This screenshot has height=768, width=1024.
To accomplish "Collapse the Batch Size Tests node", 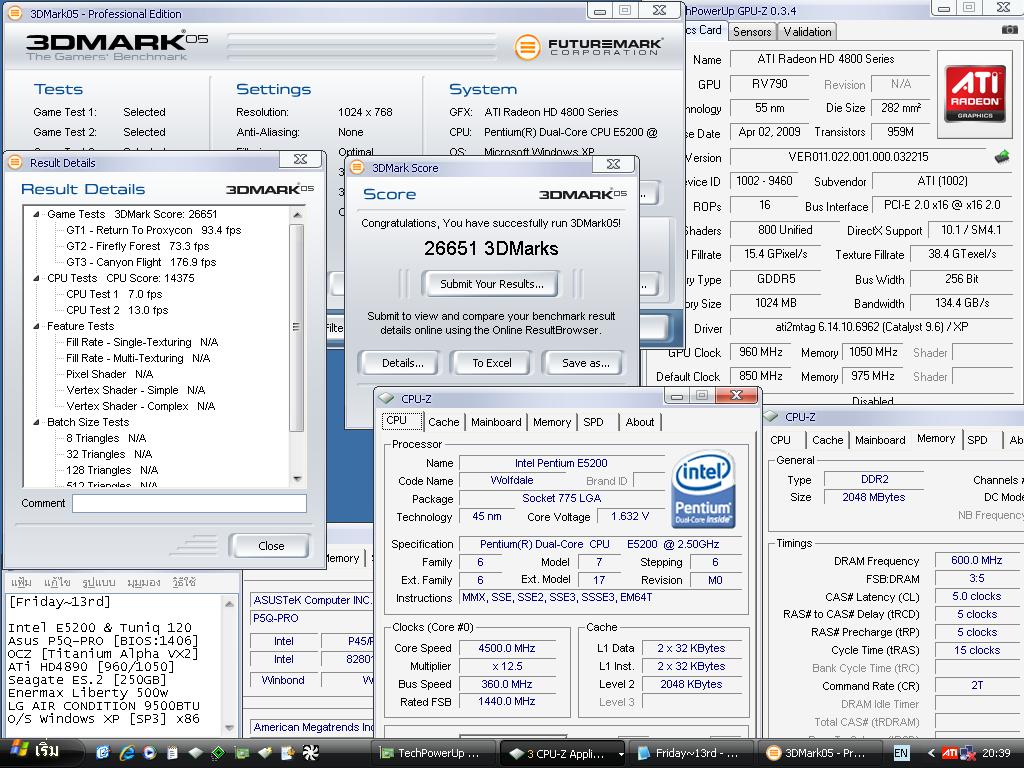I will (x=37, y=422).
